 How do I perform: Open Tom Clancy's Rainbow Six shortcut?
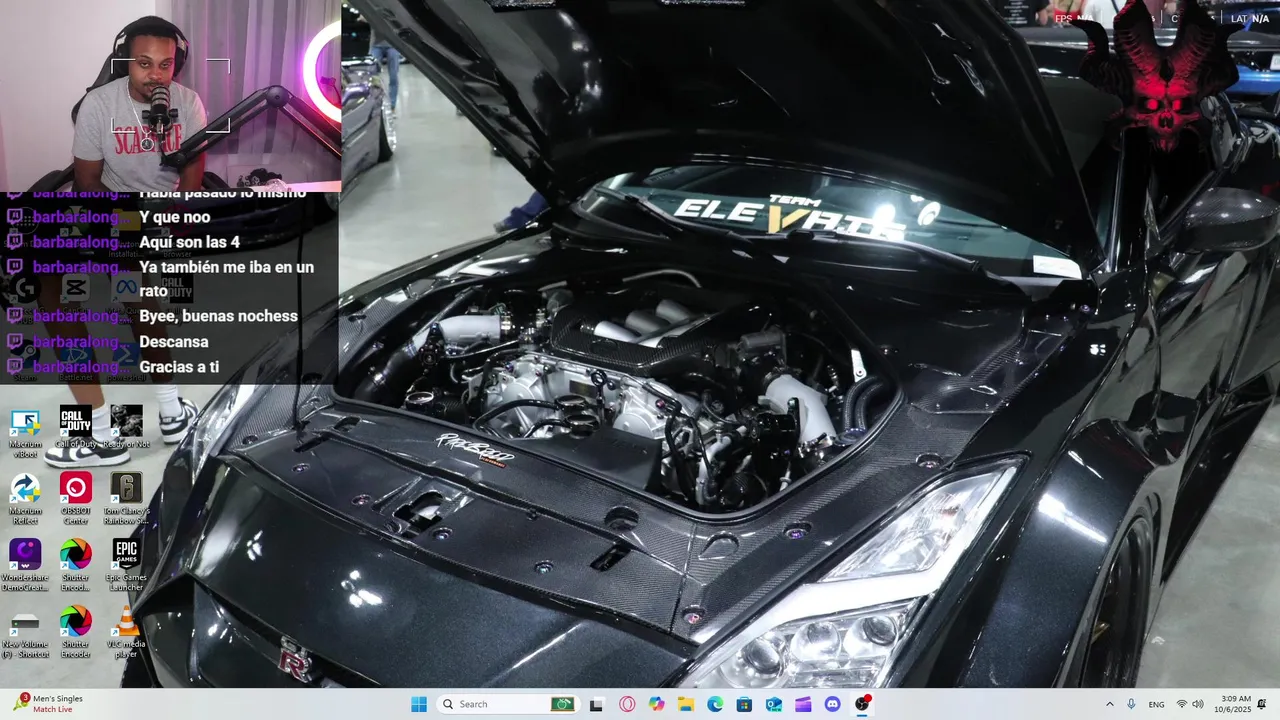(126, 498)
